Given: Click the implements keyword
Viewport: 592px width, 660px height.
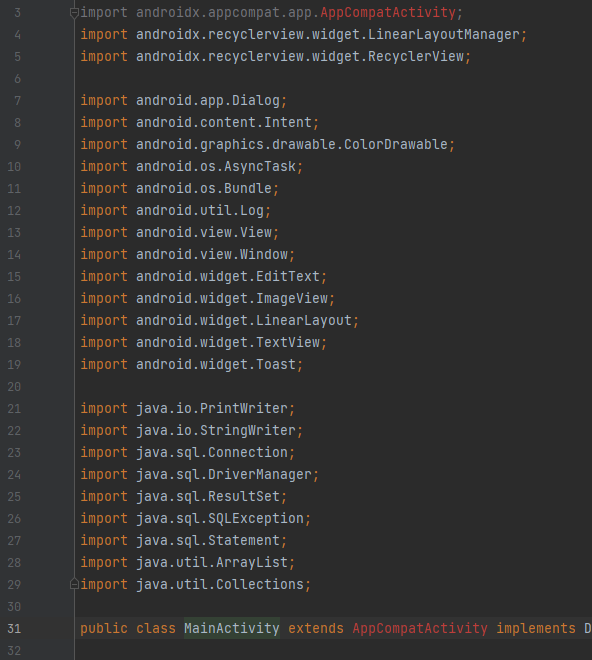Looking at the screenshot, I should point(536,628).
